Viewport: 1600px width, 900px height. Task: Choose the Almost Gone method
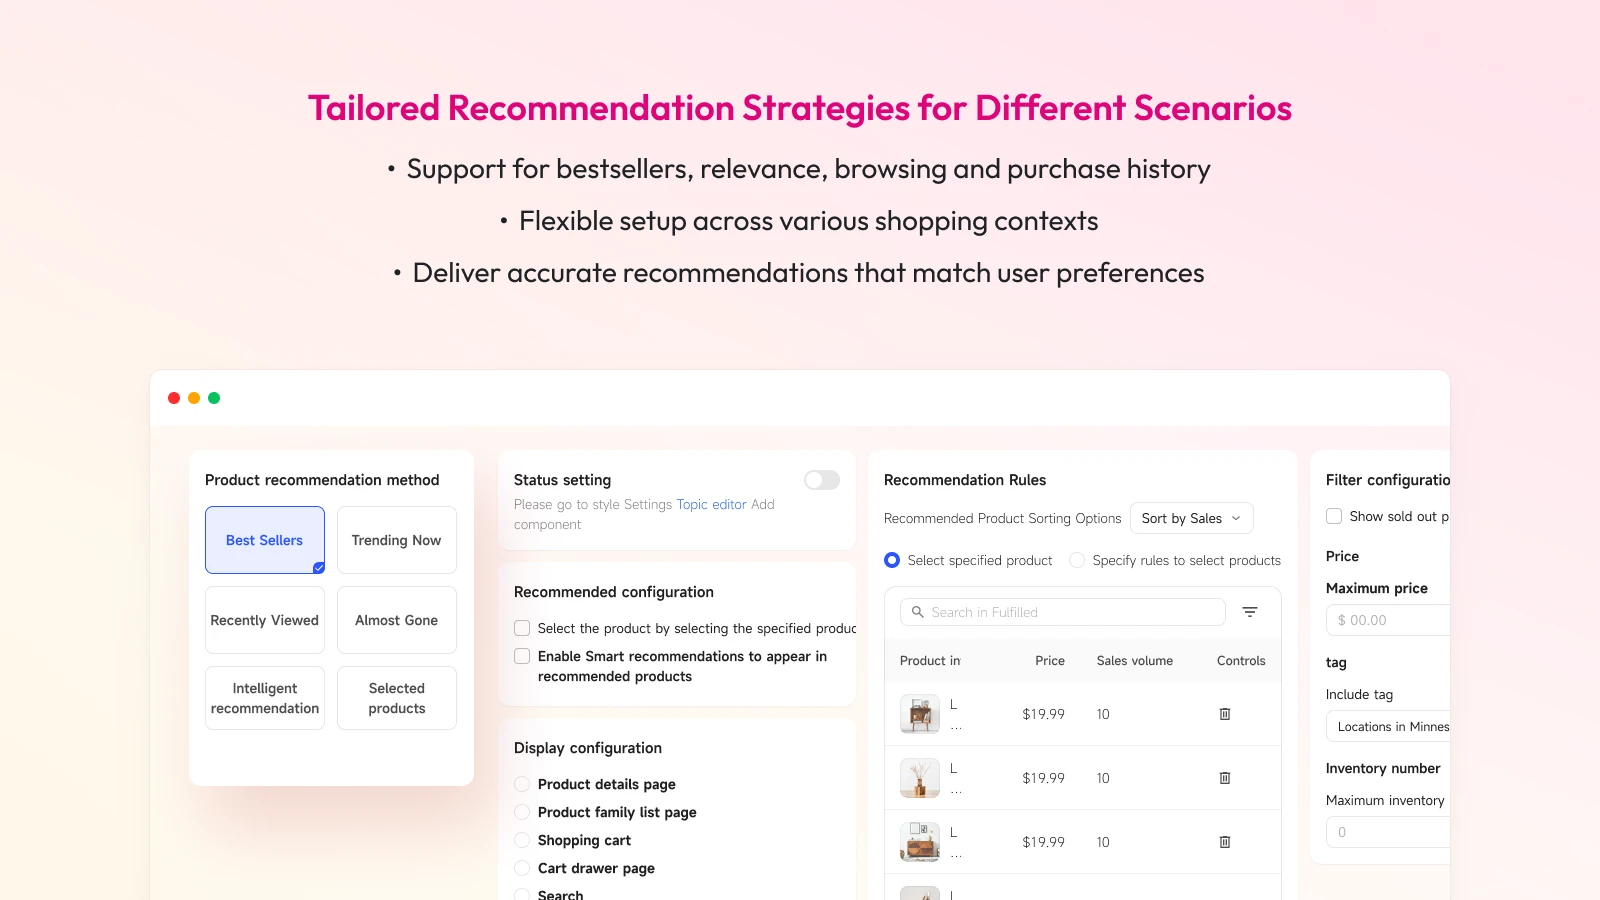(397, 620)
